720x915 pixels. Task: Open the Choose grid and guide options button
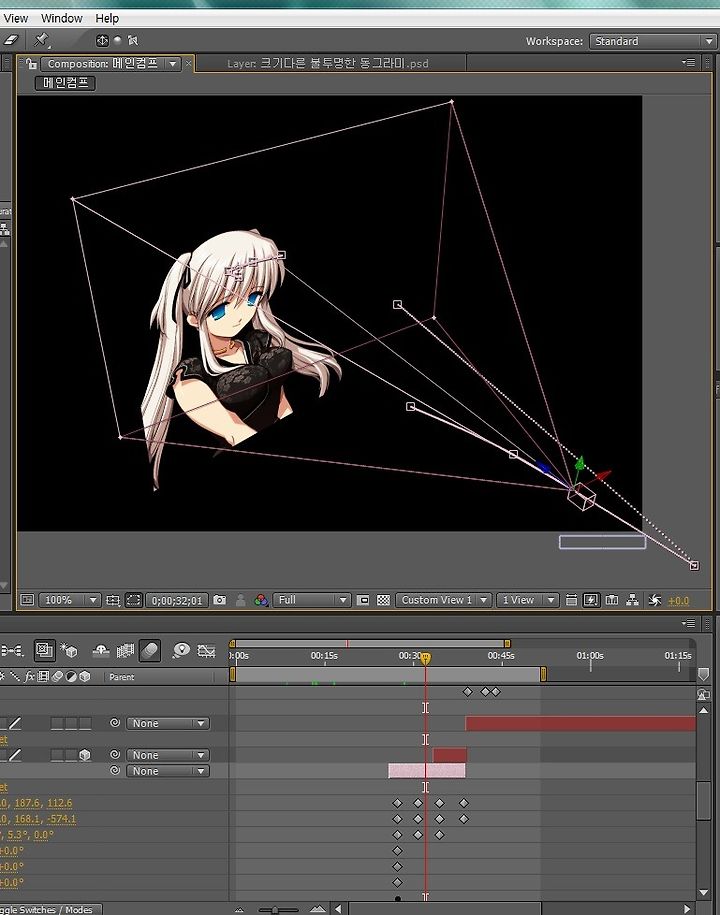point(113,600)
